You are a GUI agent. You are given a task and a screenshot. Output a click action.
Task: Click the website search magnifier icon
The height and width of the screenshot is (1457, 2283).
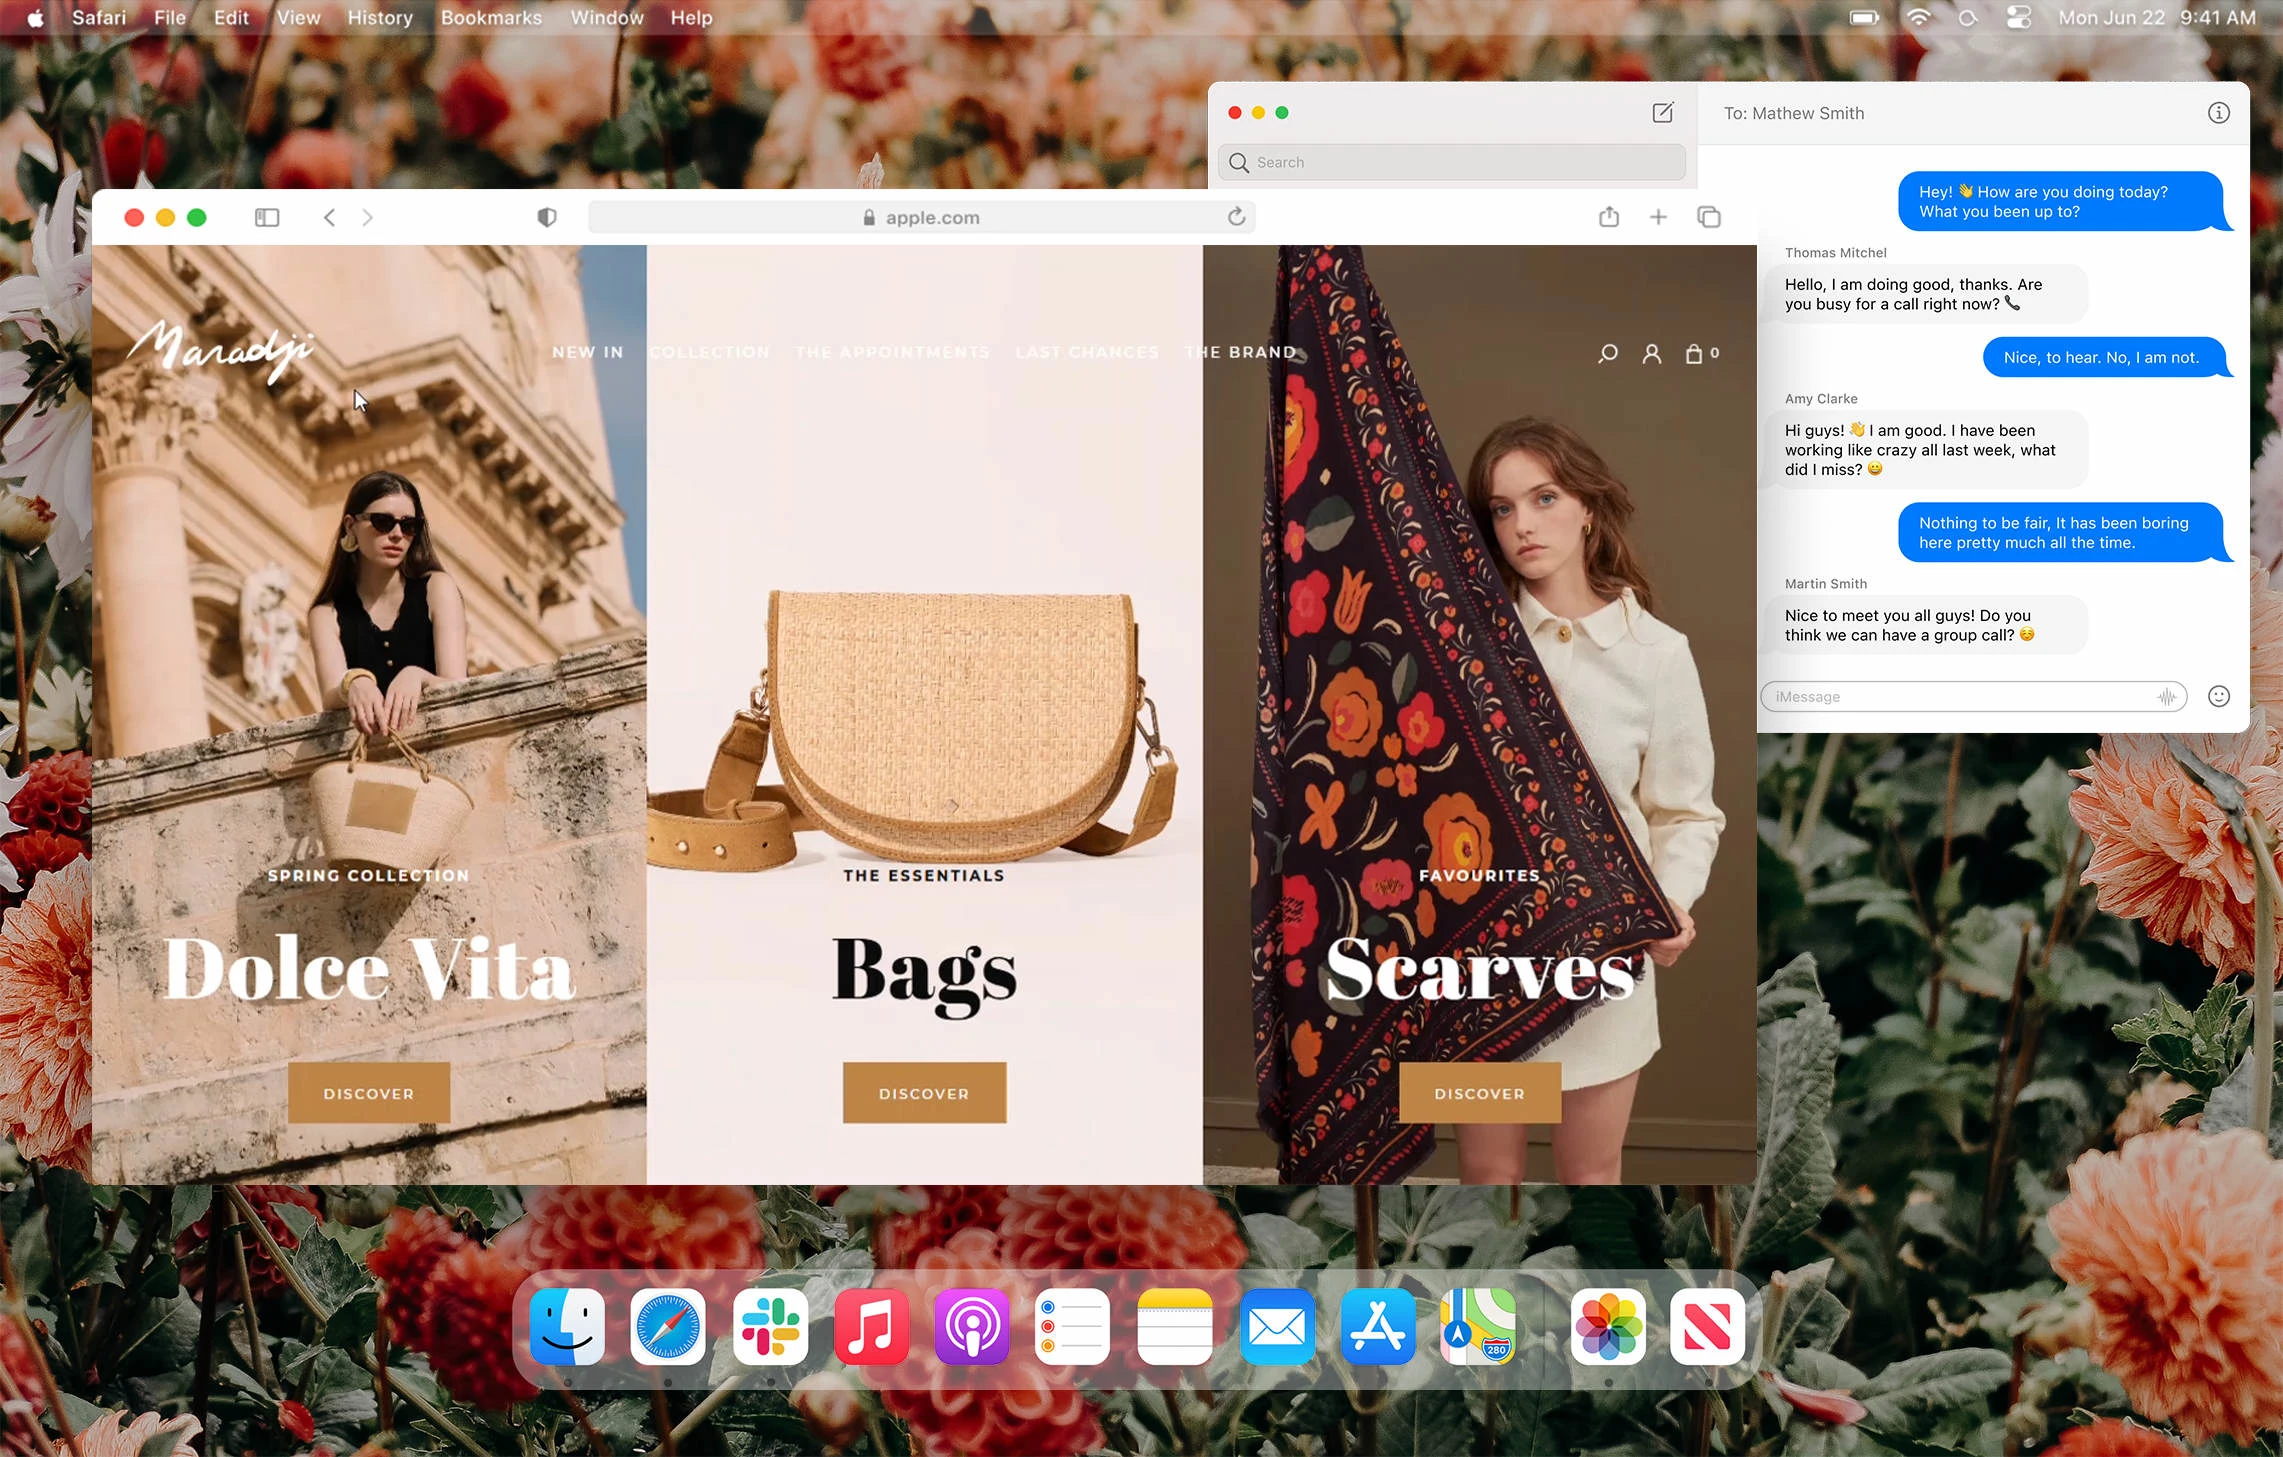[x=1608, y=353]
